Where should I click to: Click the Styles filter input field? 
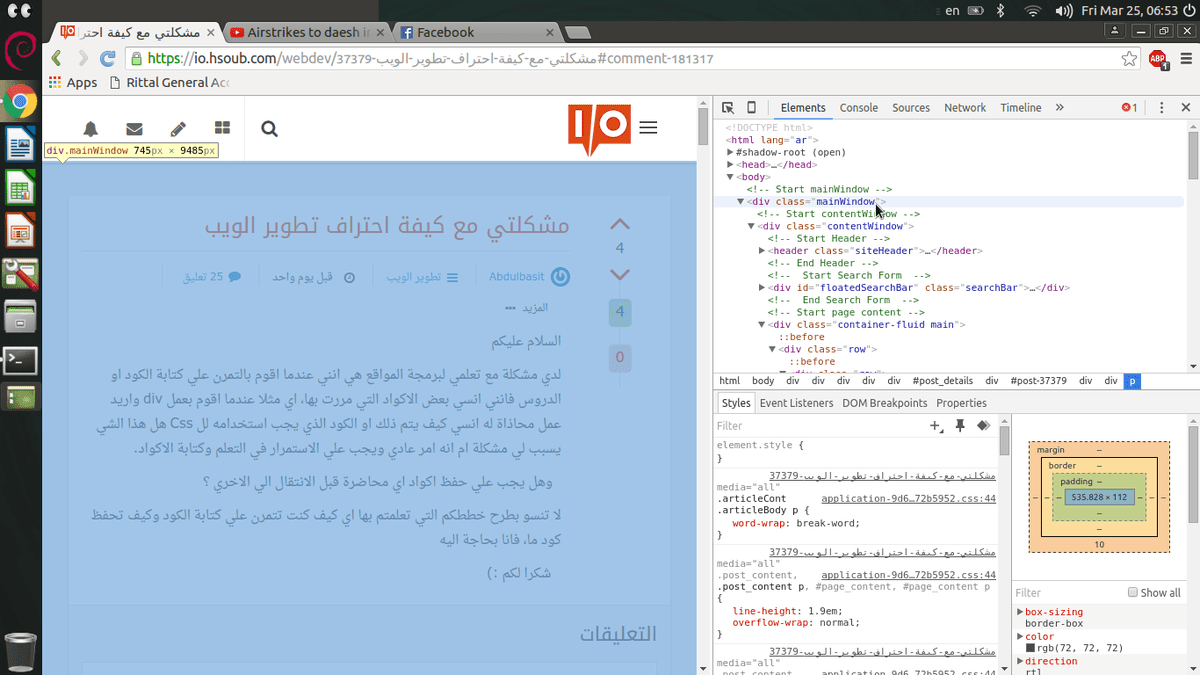tap(820, 426)
